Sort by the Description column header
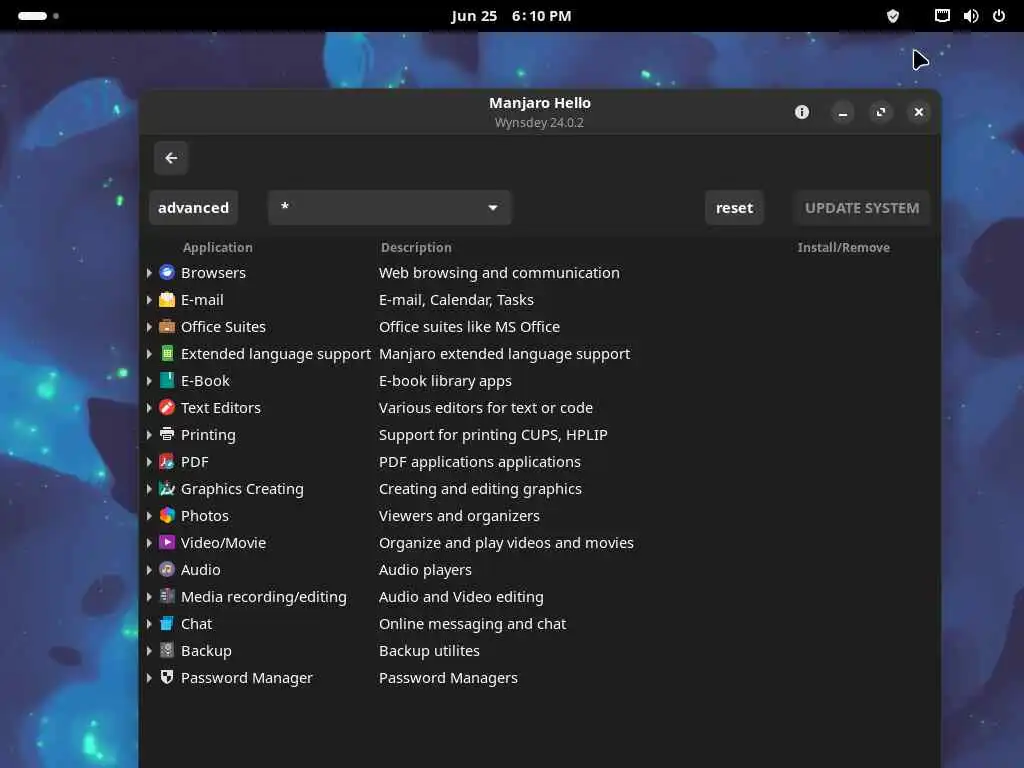Viewport: 1024px width, 768px height. click(x=416, y=248)
